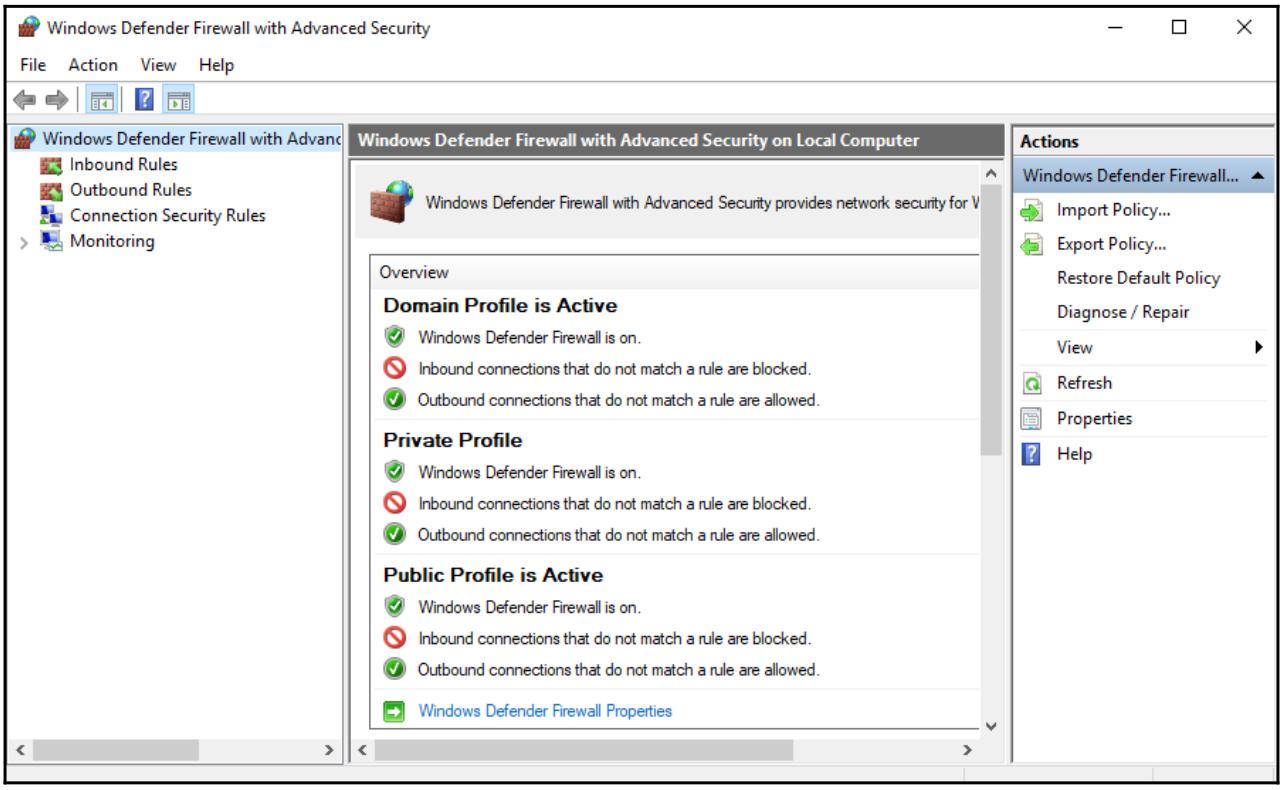Open the View menu in menu bar
1285x790 pixels.
(x=158, y=65)
